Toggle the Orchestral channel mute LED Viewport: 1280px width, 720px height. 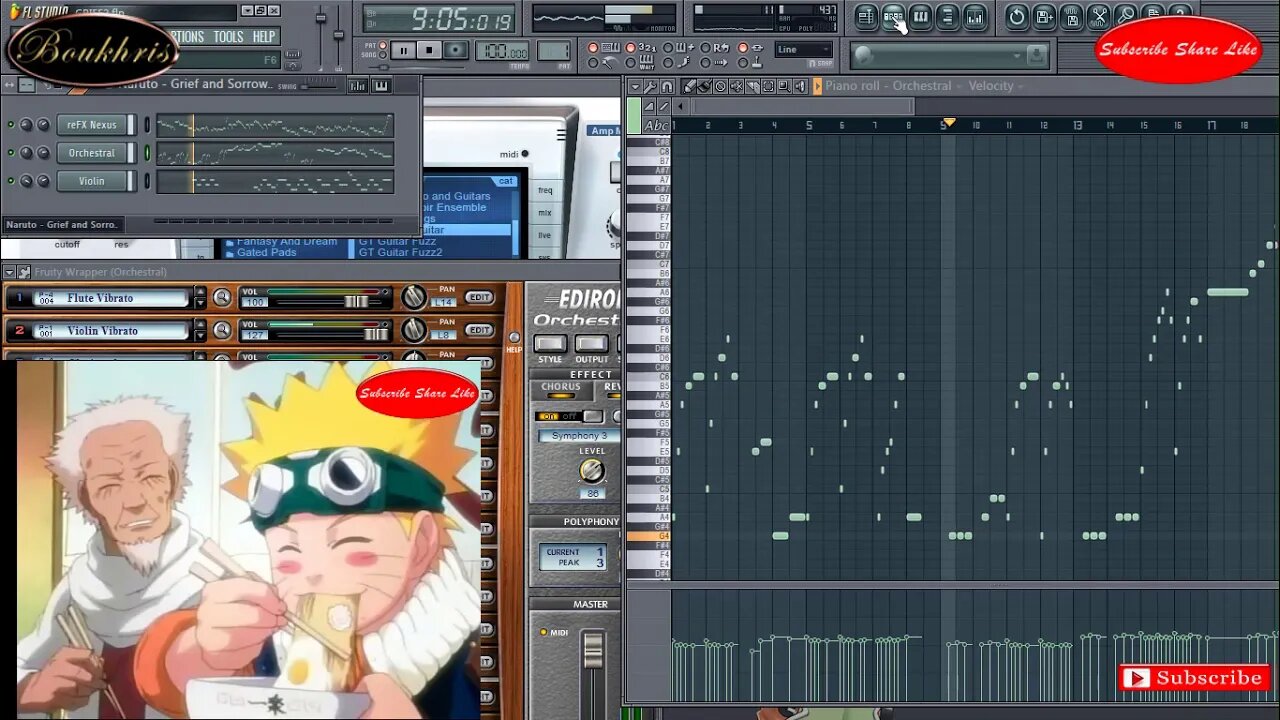coord(11,153)
